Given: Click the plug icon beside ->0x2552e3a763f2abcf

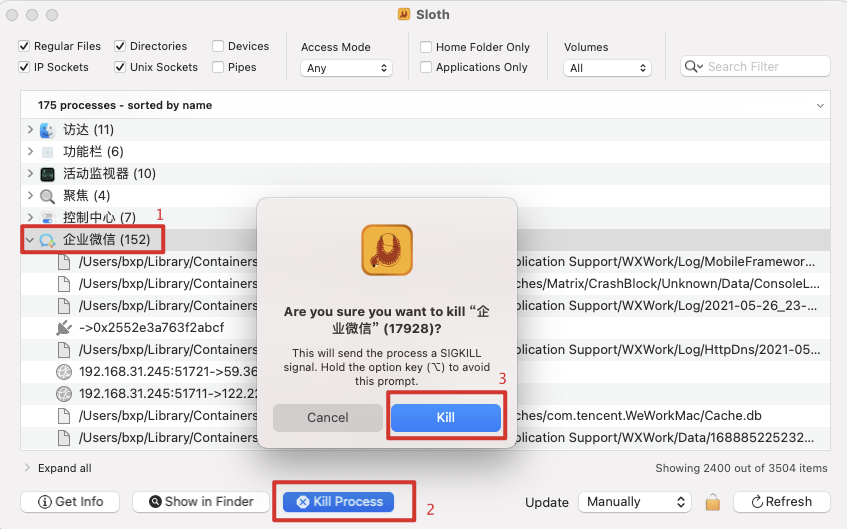Looking at the screenshot, I should point(64,327).
